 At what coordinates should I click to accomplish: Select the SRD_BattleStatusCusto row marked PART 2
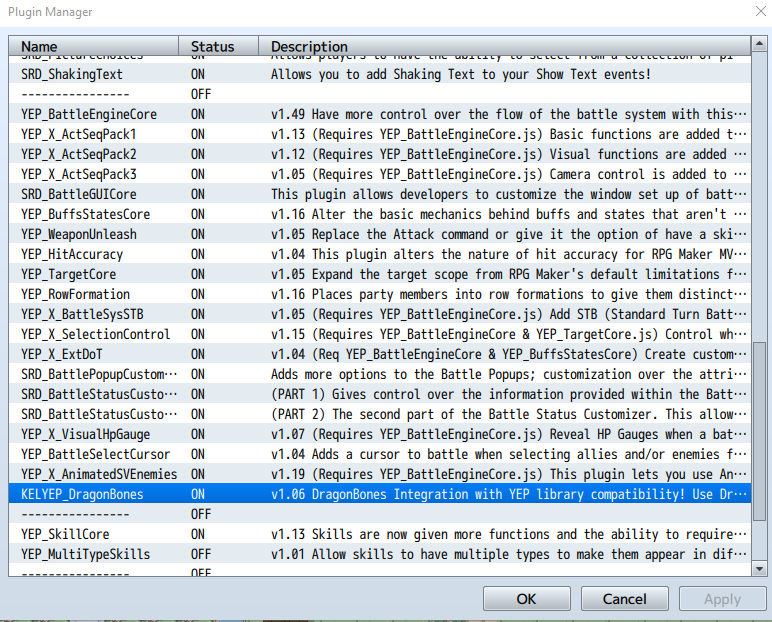[x=380, y=414]
